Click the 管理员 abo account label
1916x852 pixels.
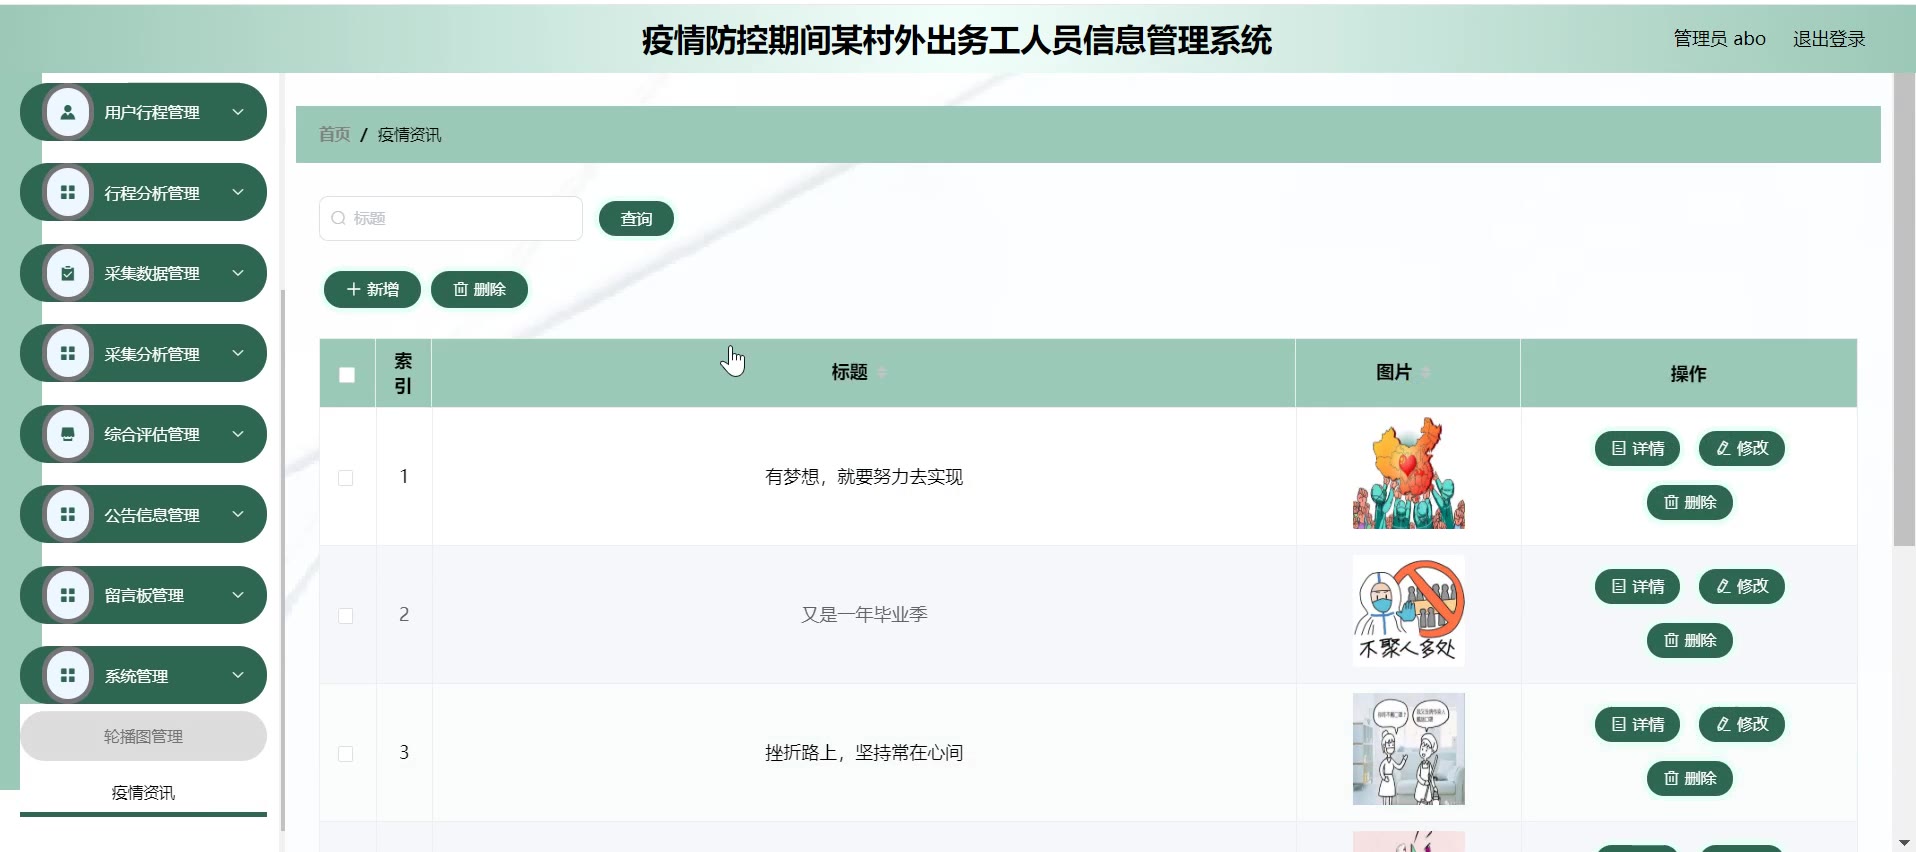tap(1720, 39)
